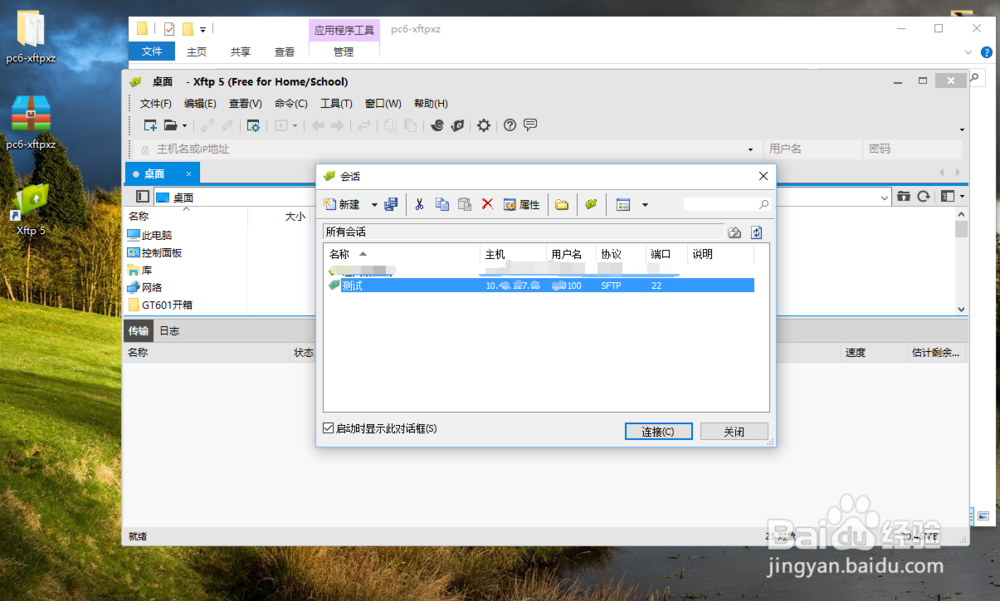Click the refresh icon beside 所有会话
Screen dimensions: 1000x601
[756, 232]
